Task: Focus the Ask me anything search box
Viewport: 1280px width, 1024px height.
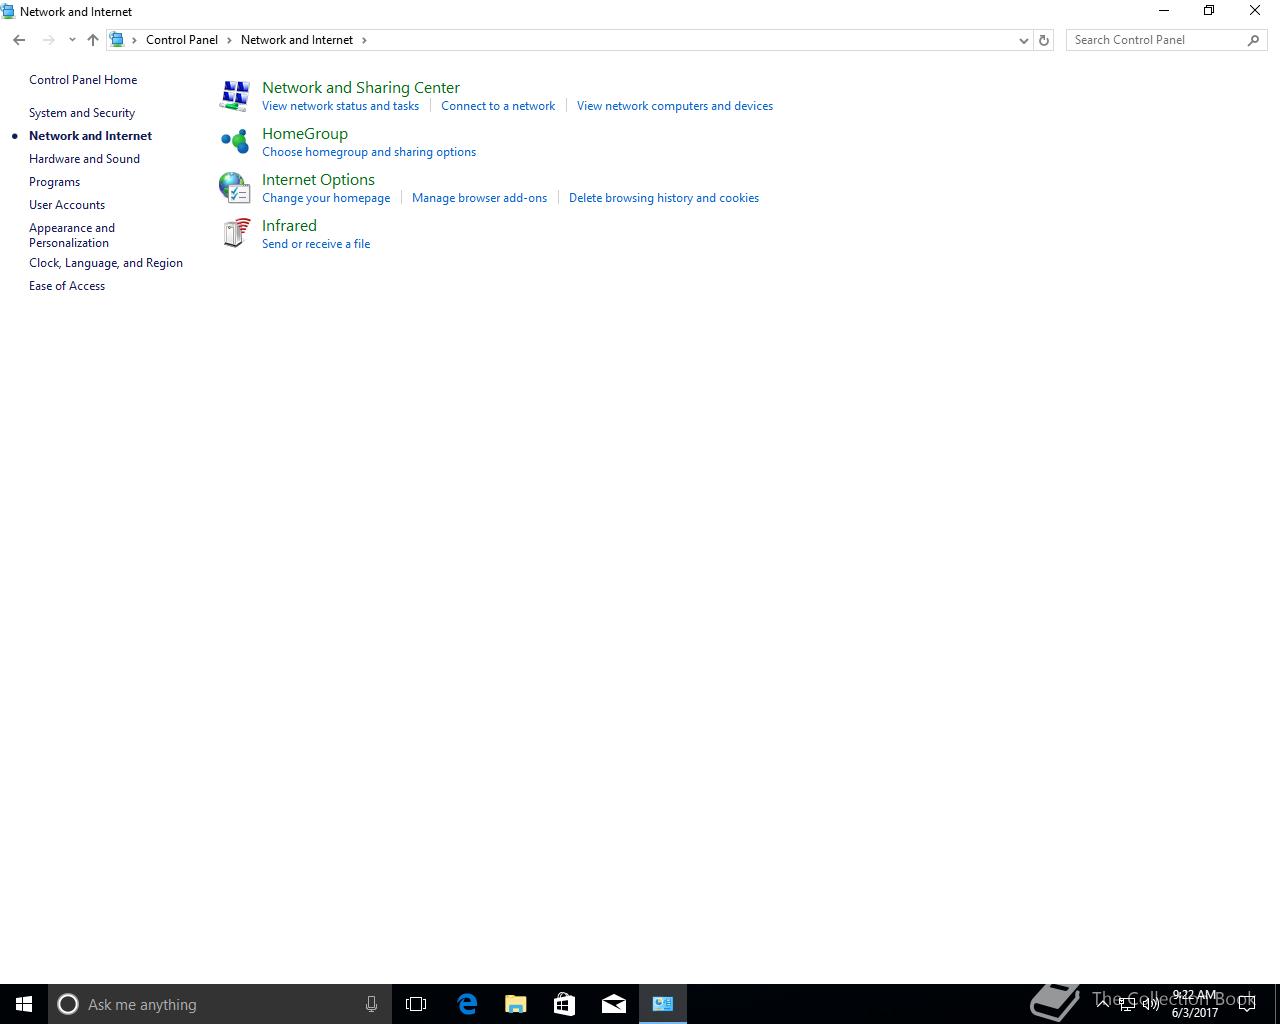Action: (x=220, y=1004)
